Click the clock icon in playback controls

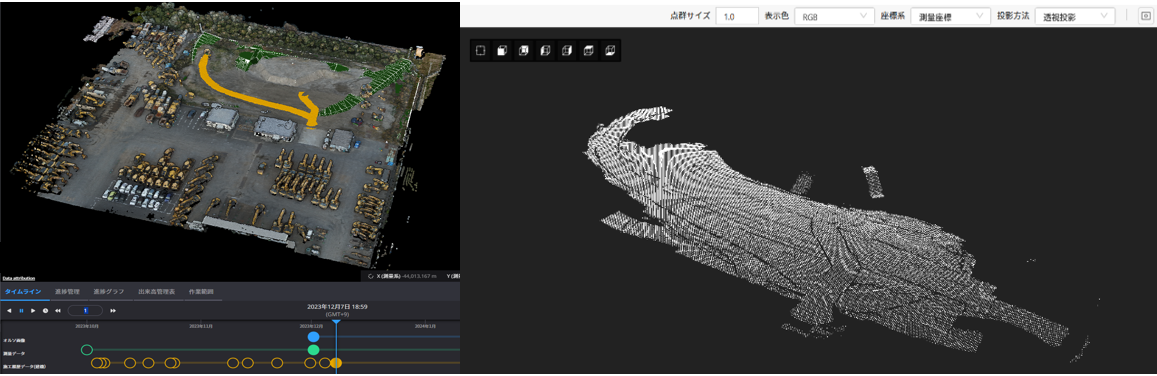click(45, 310)
